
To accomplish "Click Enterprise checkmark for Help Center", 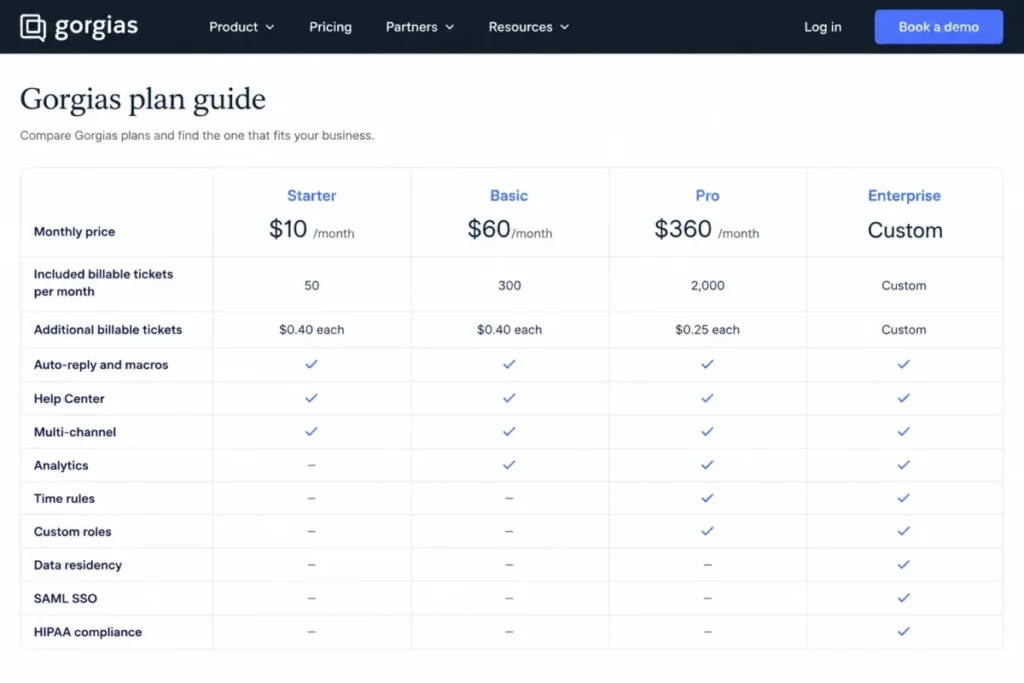I will (x=903, y=398).
